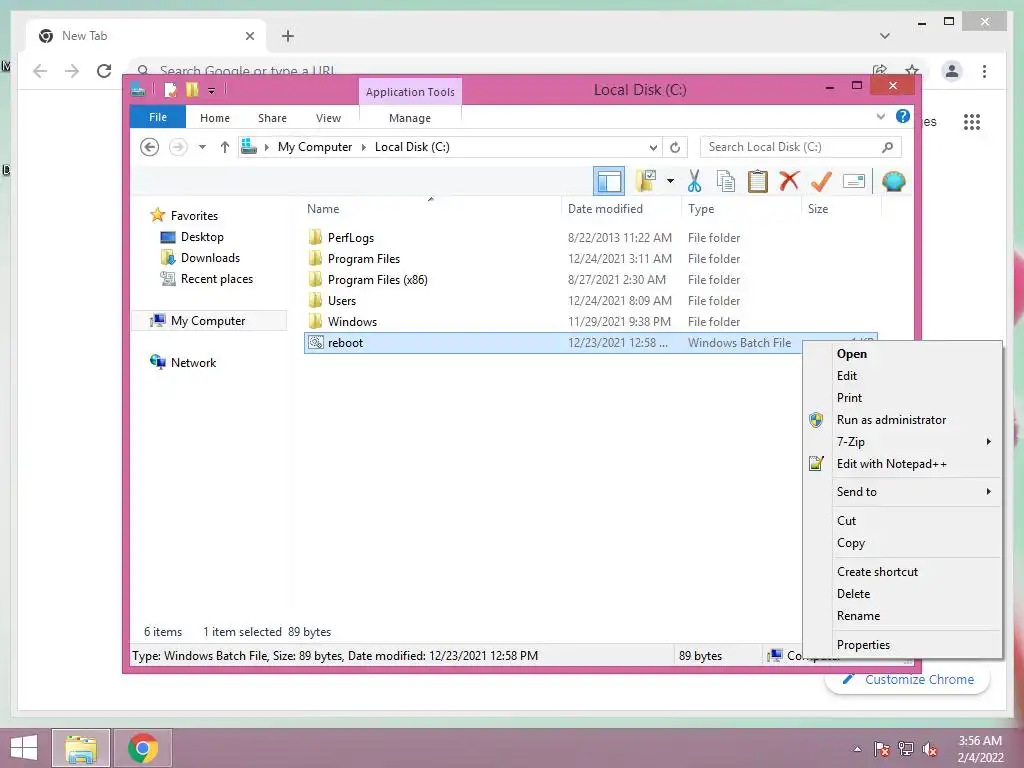Choose Delete from the context menu
This screenshot has height=768, width=1024.
tap(903, 594)
